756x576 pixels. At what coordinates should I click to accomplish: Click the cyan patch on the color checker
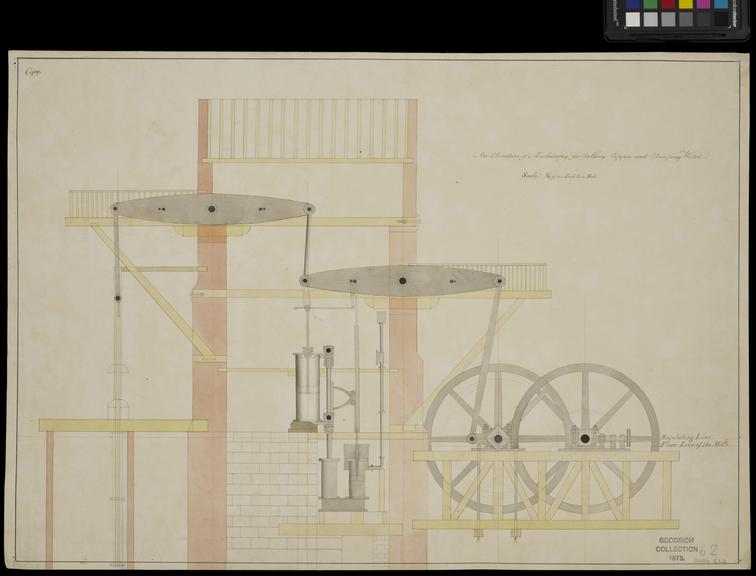[721, 4]
